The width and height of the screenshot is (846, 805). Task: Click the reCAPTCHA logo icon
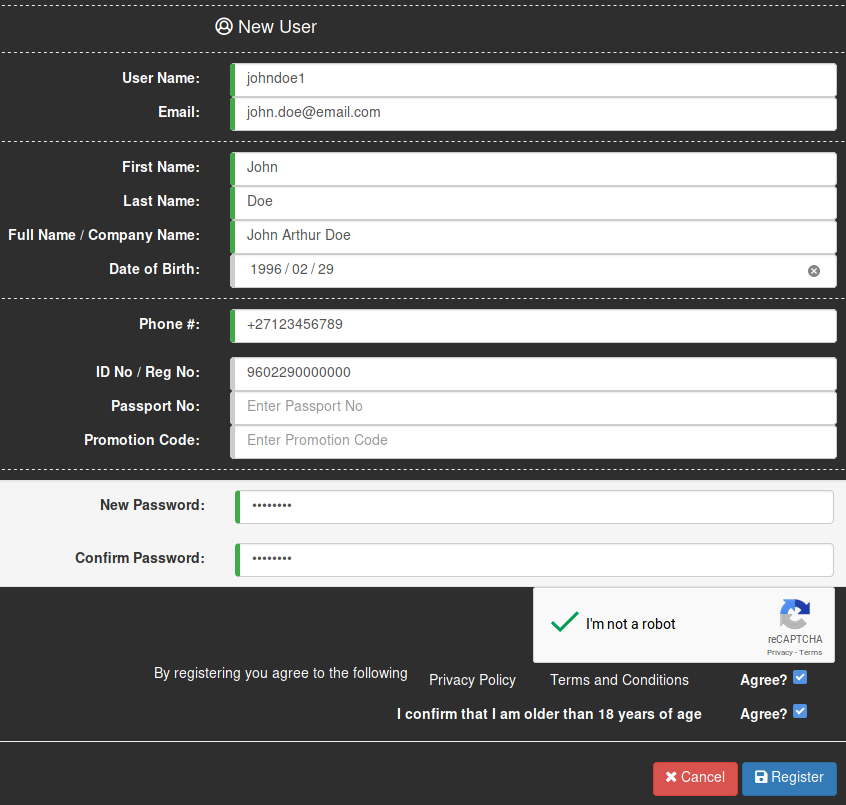pyautogui.click(x=795, y=614)
